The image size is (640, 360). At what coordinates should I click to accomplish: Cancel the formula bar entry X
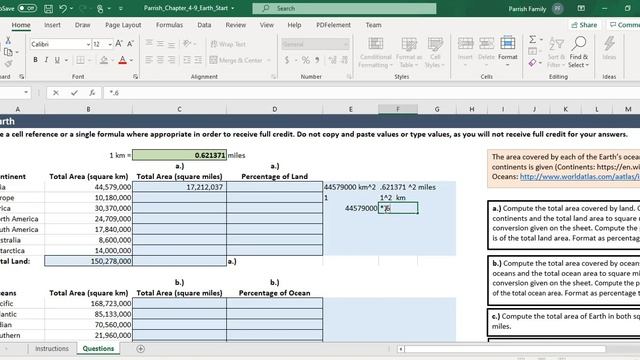[56, 93]
